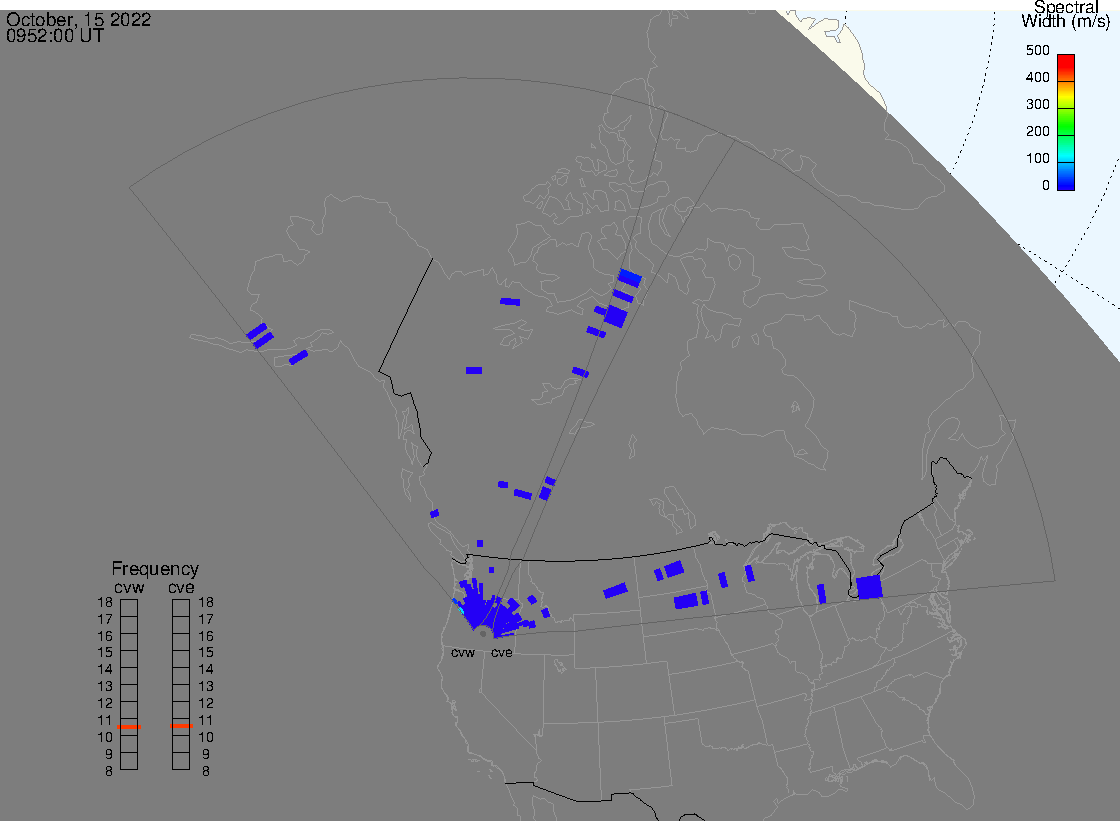Screen dimensions: 1120x821
Task: Click the Spectral Width (m/s) legend title
Action: [x=1066, y=14]
